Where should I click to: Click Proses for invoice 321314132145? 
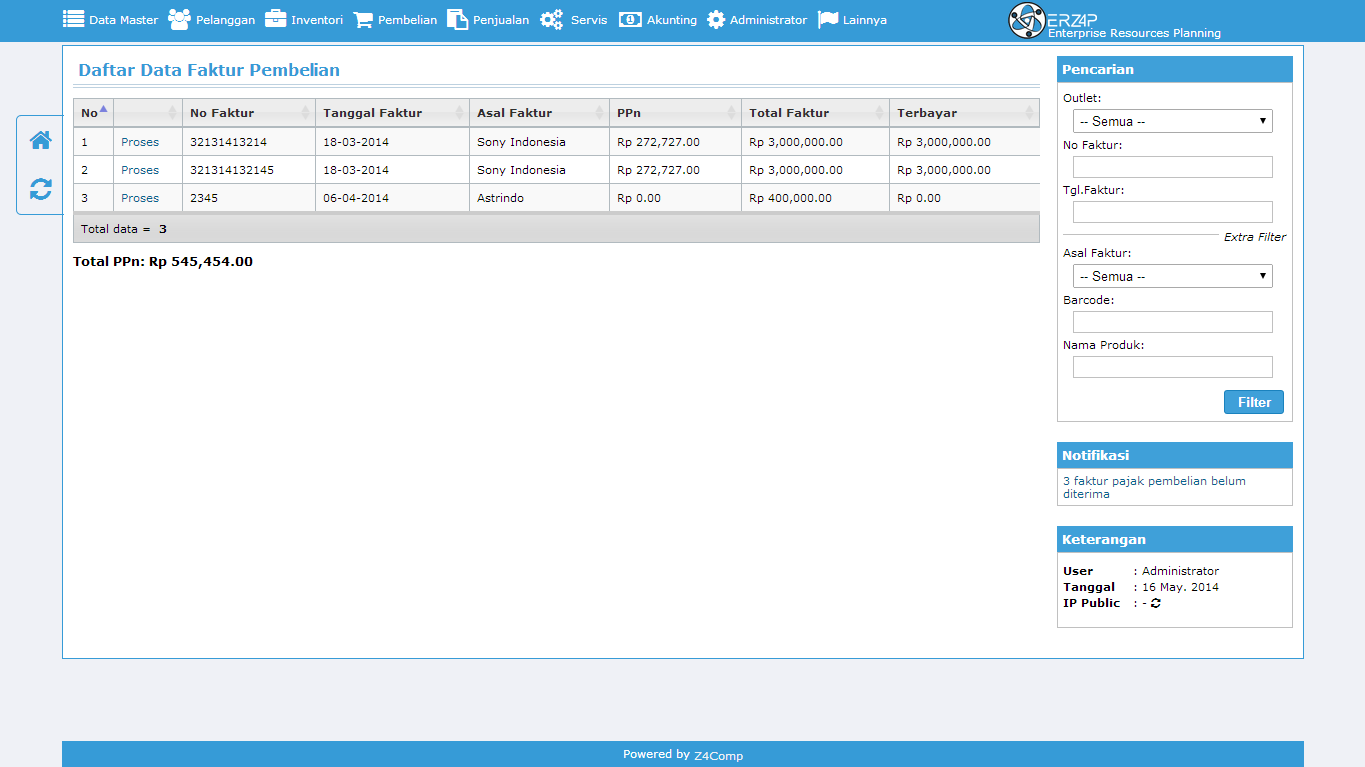tap(140, 170)
